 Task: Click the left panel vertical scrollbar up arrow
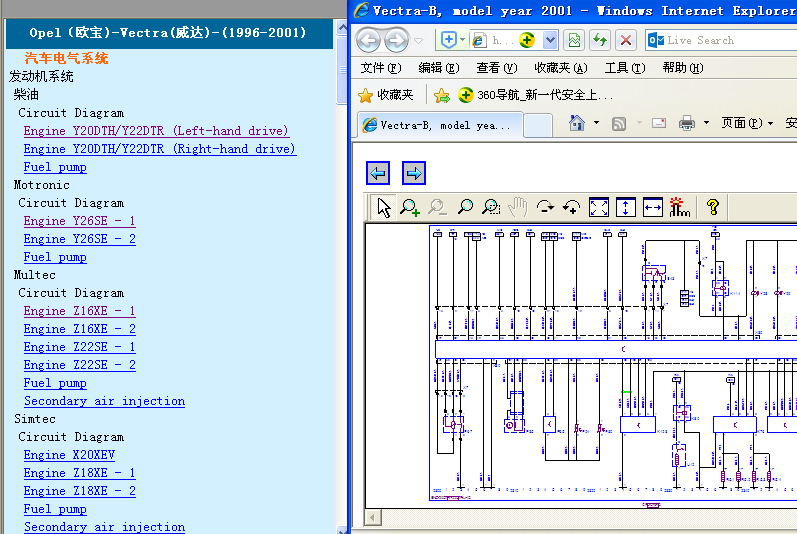pyautogui.click(x=343, y=26)
